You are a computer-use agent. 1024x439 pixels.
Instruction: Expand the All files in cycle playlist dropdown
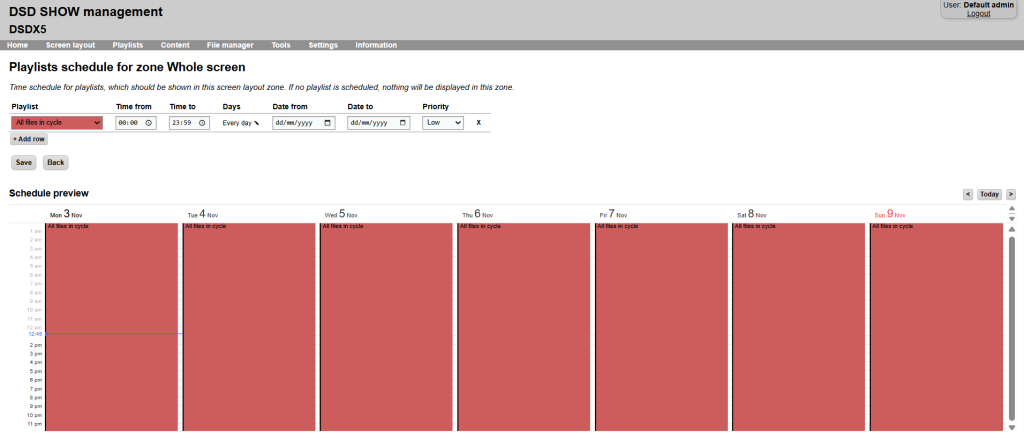[57, 123]
